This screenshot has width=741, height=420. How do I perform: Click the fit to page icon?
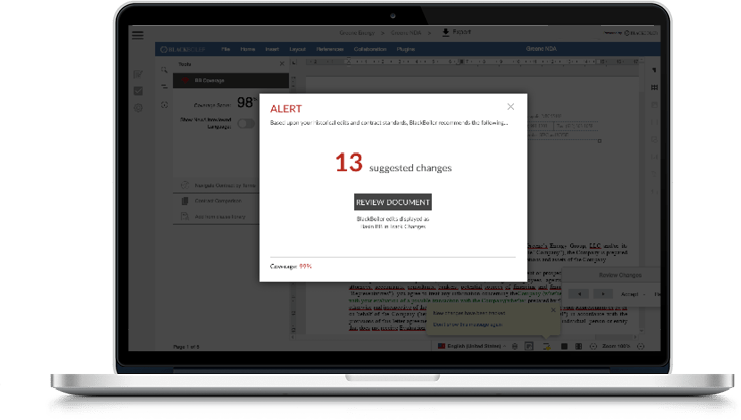[564, 346]
